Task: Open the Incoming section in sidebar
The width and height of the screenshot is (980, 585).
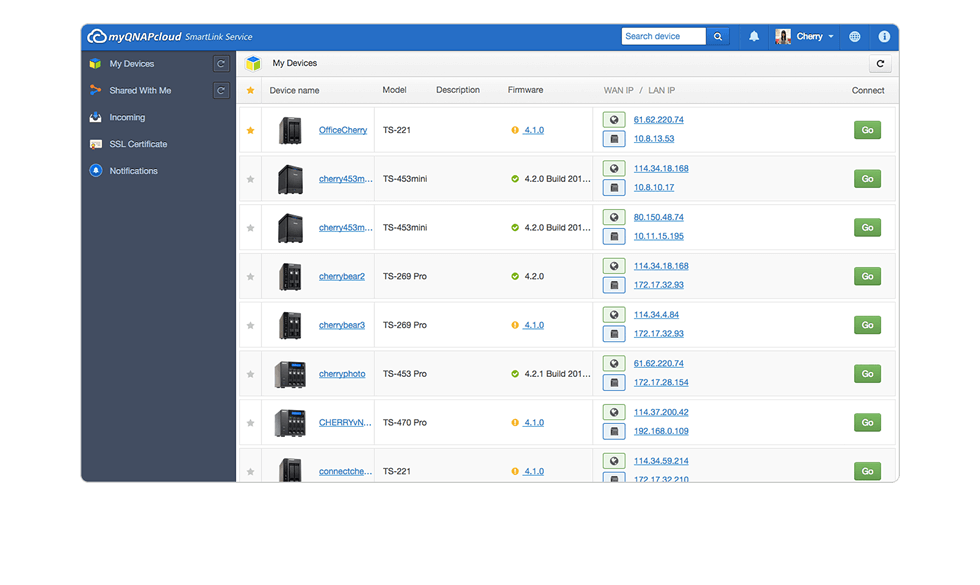Action: pyautogui.click(x=128, y=117)
